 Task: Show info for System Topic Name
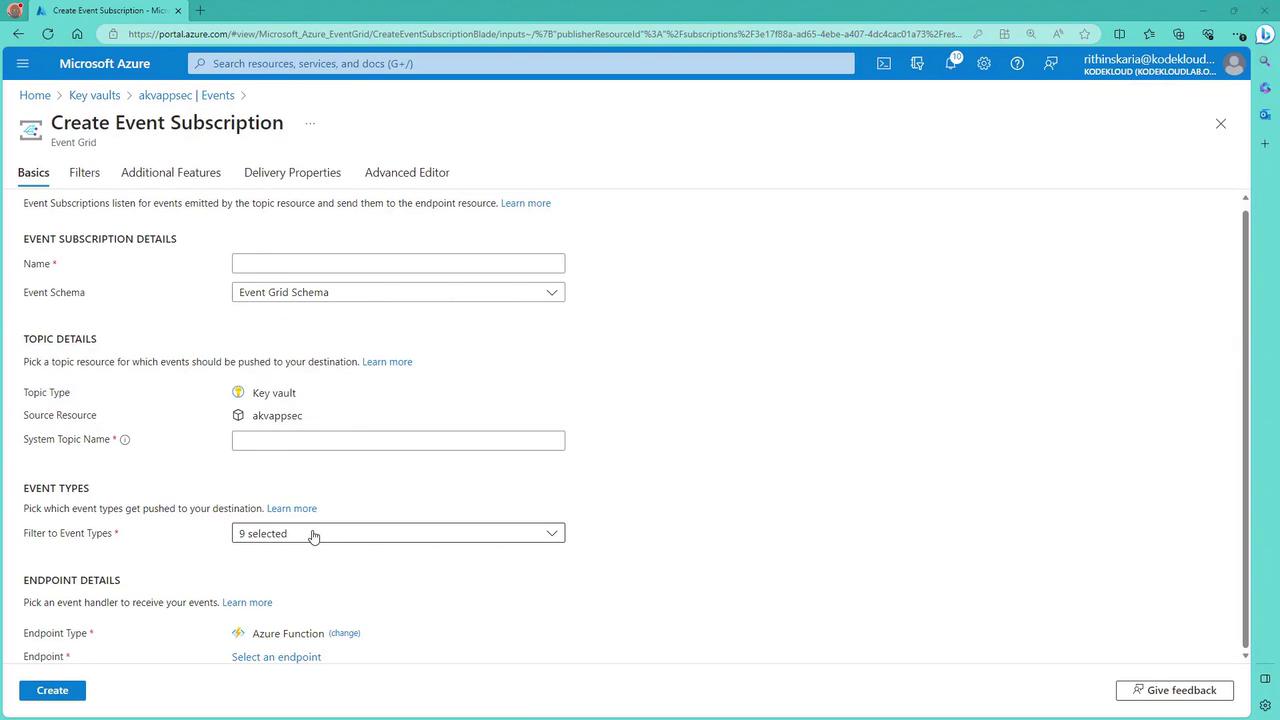click(125, 440)
